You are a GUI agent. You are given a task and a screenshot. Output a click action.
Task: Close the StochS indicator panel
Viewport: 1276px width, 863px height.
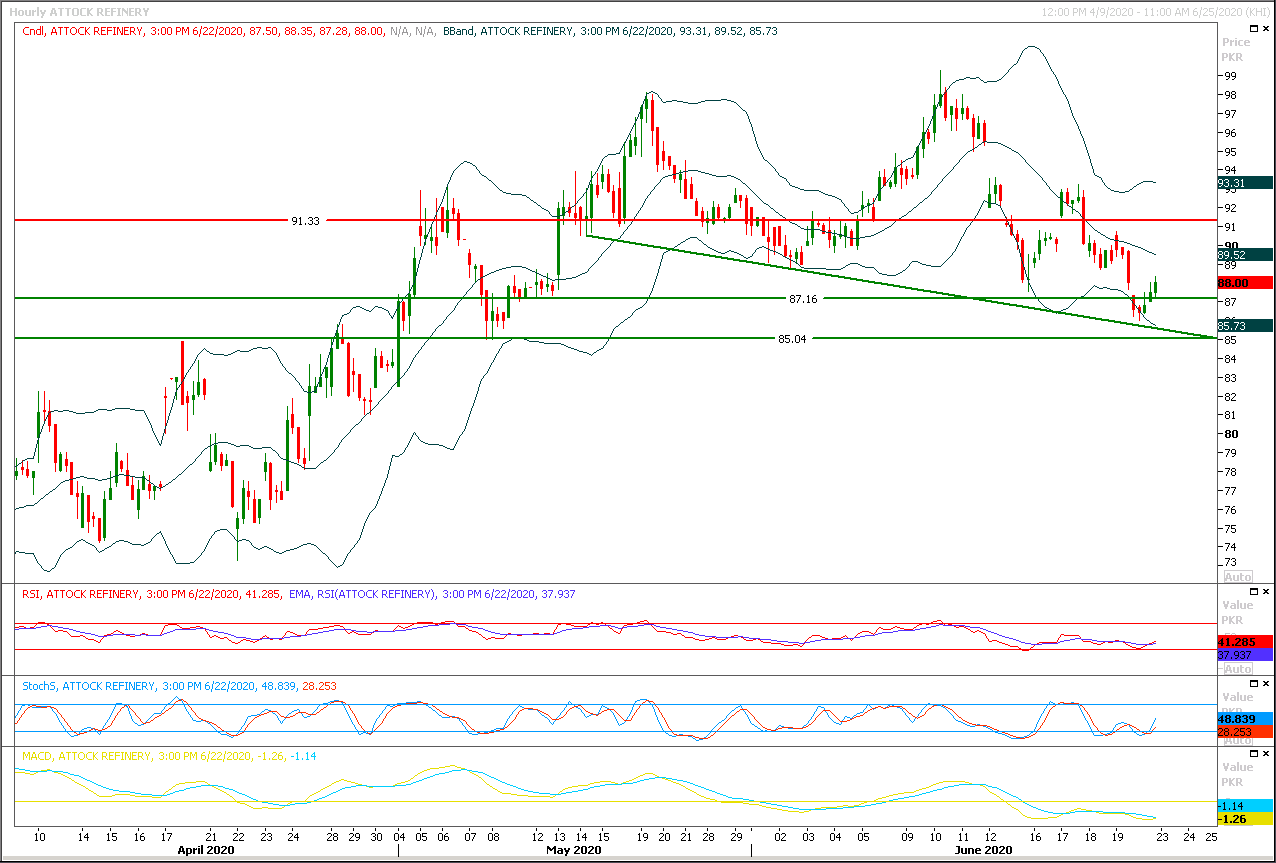[x=1267, y=685]
